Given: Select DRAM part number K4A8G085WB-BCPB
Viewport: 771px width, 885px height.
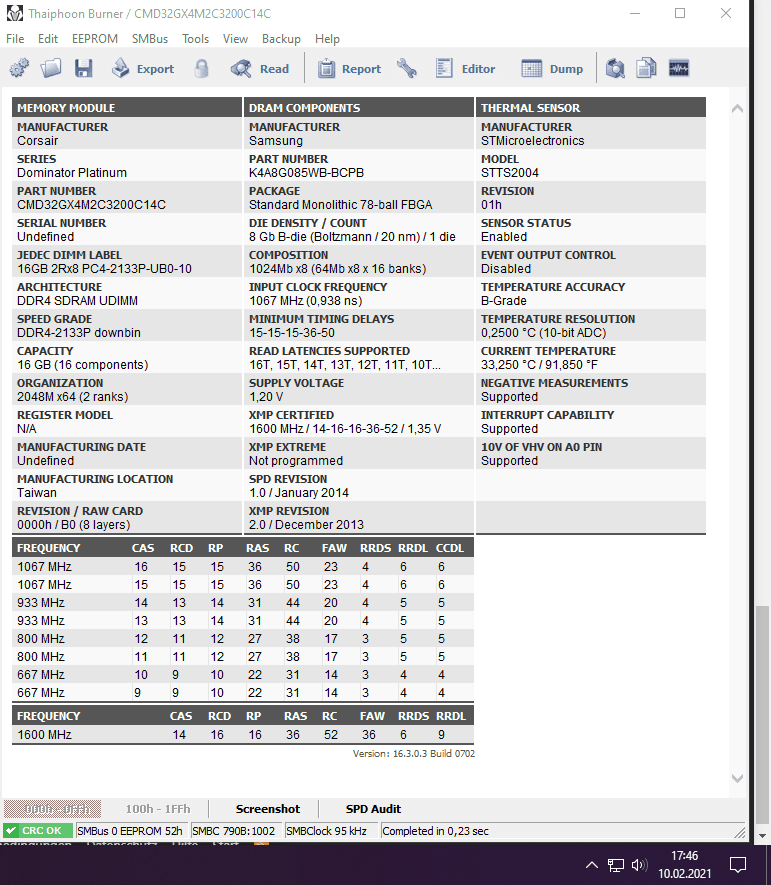Looking at the screenshot, I should point(306,173).
